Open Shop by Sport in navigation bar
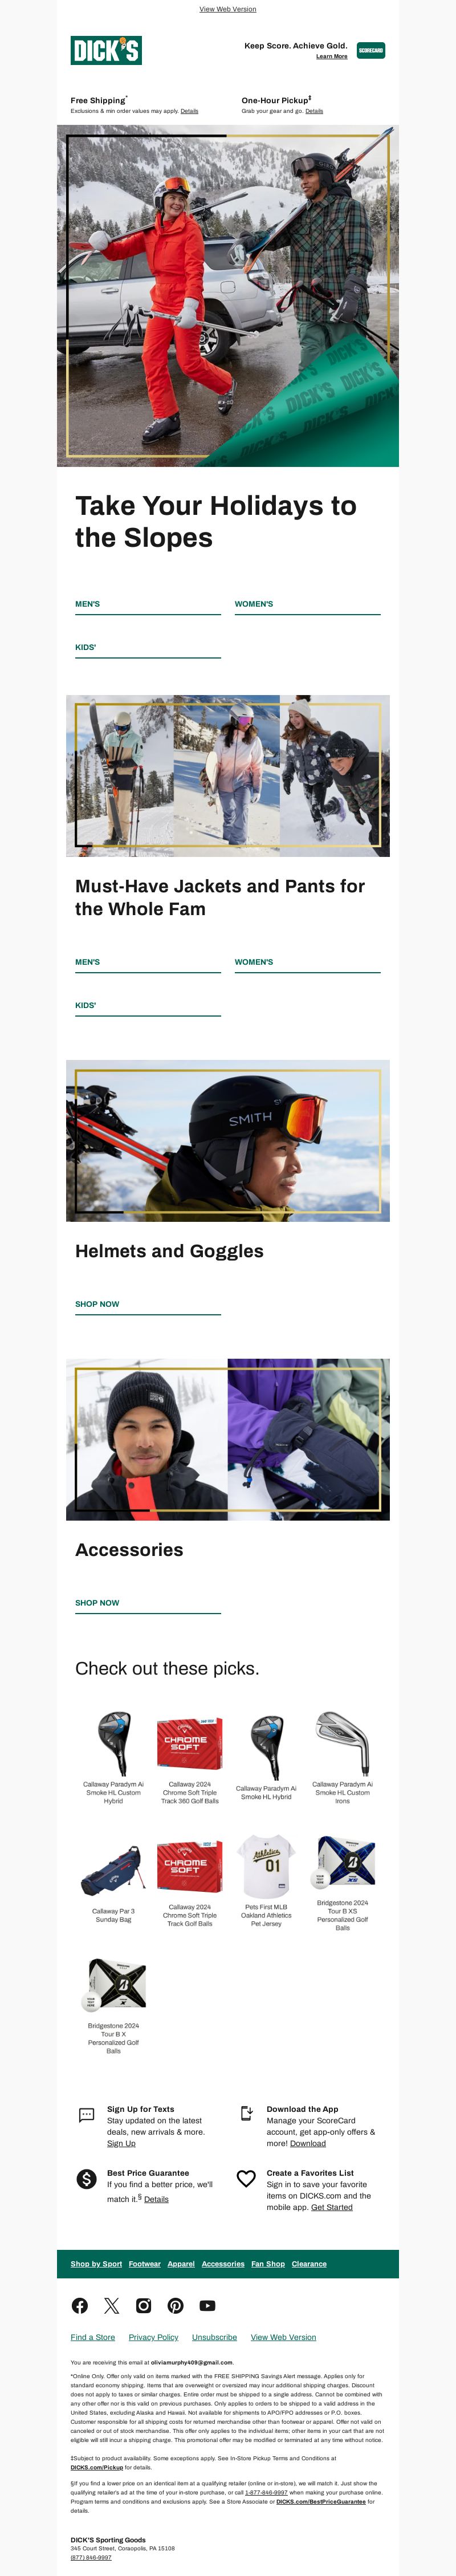Viewport: 456px width, 2576px height. pyautogui.click(x=96, y=2263)
